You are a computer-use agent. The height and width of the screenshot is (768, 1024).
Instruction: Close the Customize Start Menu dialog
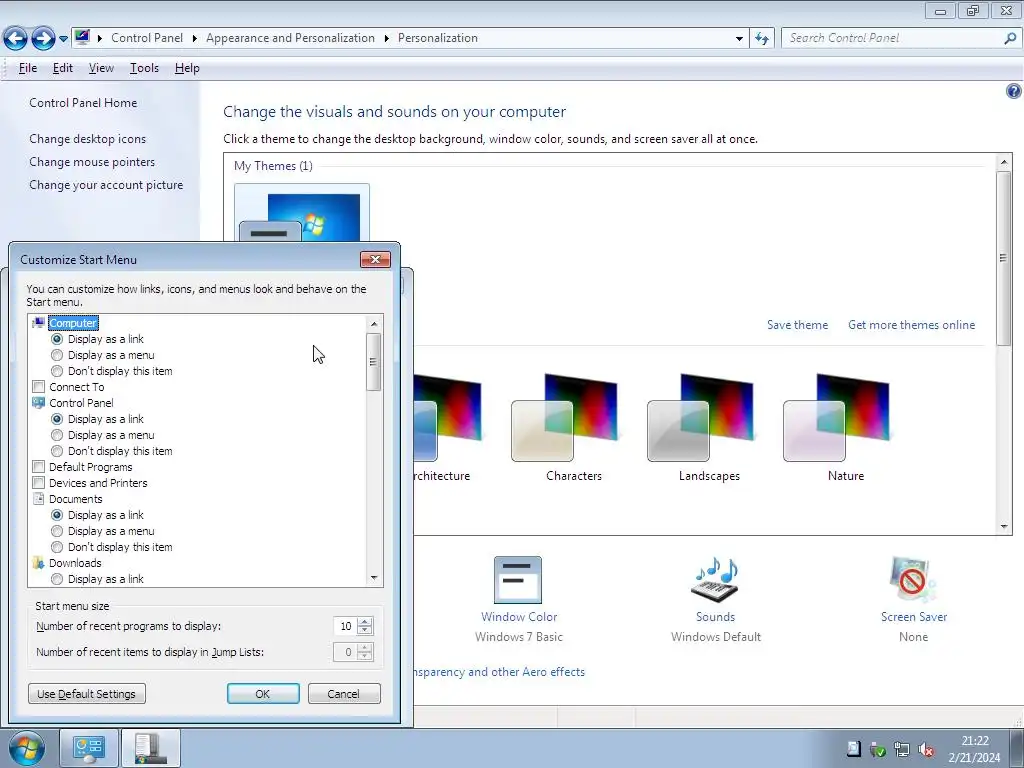point(376,259)
